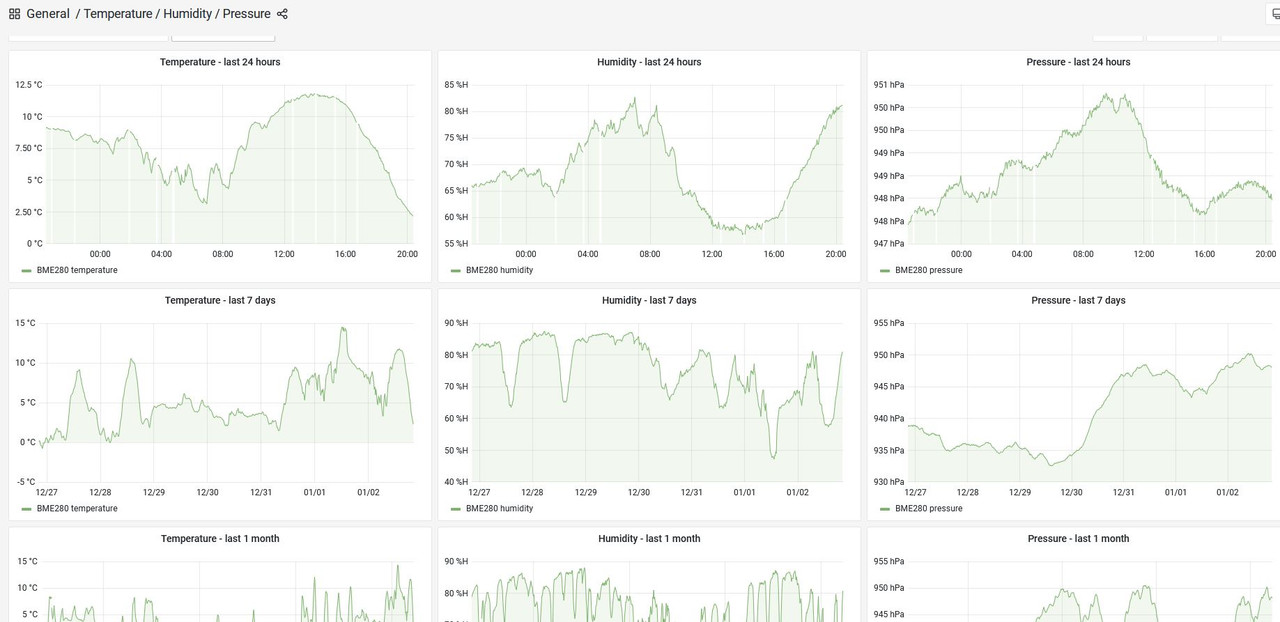
Task: Click the 12/31 date label under Pressure 7 days
Action: [x=1124, y=492]
